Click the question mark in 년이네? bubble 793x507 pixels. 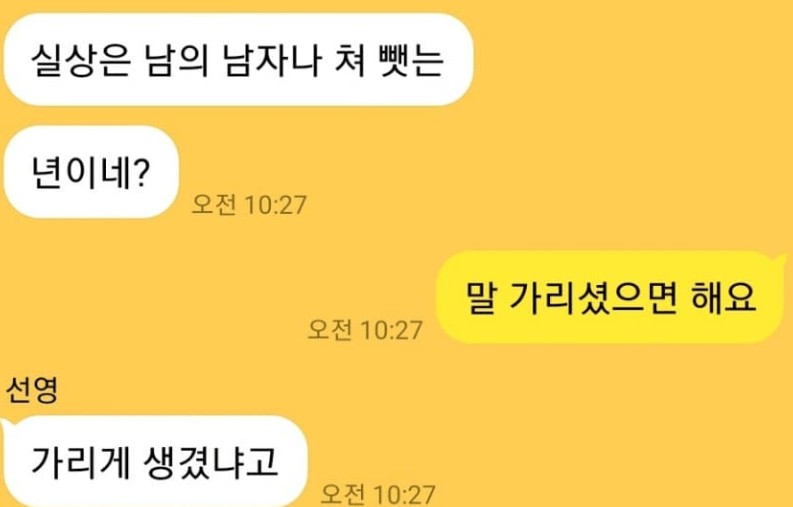pyautogui.click(x=142, y=173)
